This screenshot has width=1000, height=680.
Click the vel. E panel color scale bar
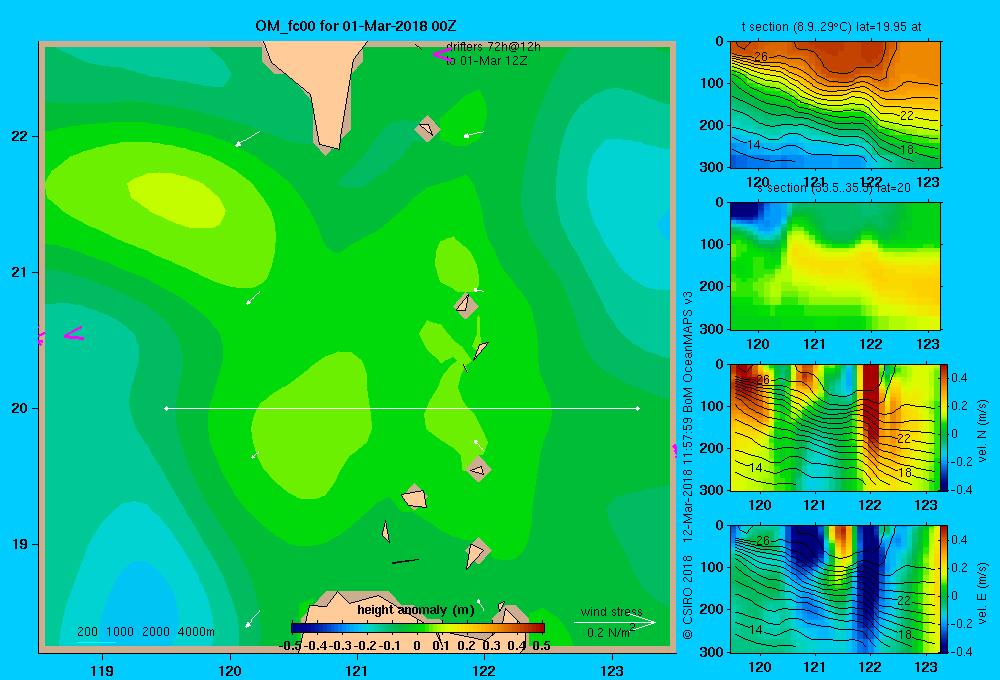(x=944, y=589)
